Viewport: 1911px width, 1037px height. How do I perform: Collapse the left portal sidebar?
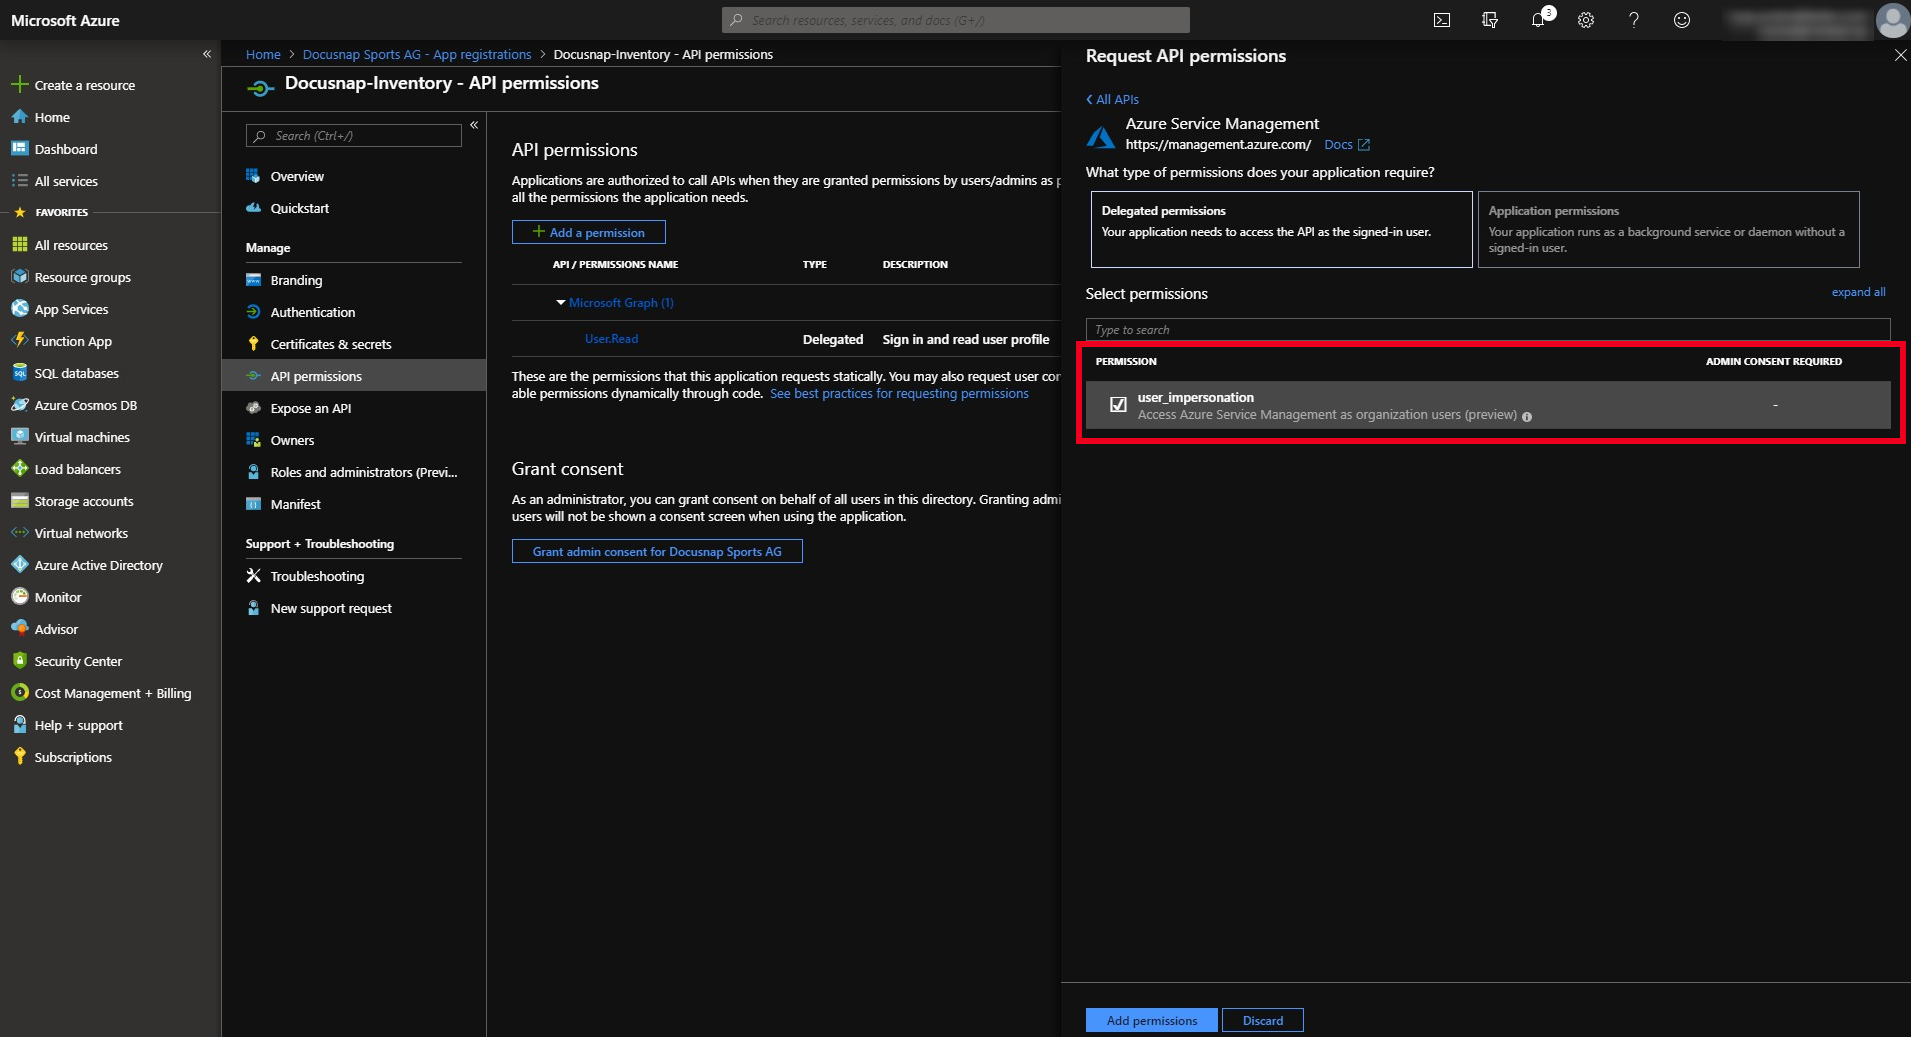207,54
